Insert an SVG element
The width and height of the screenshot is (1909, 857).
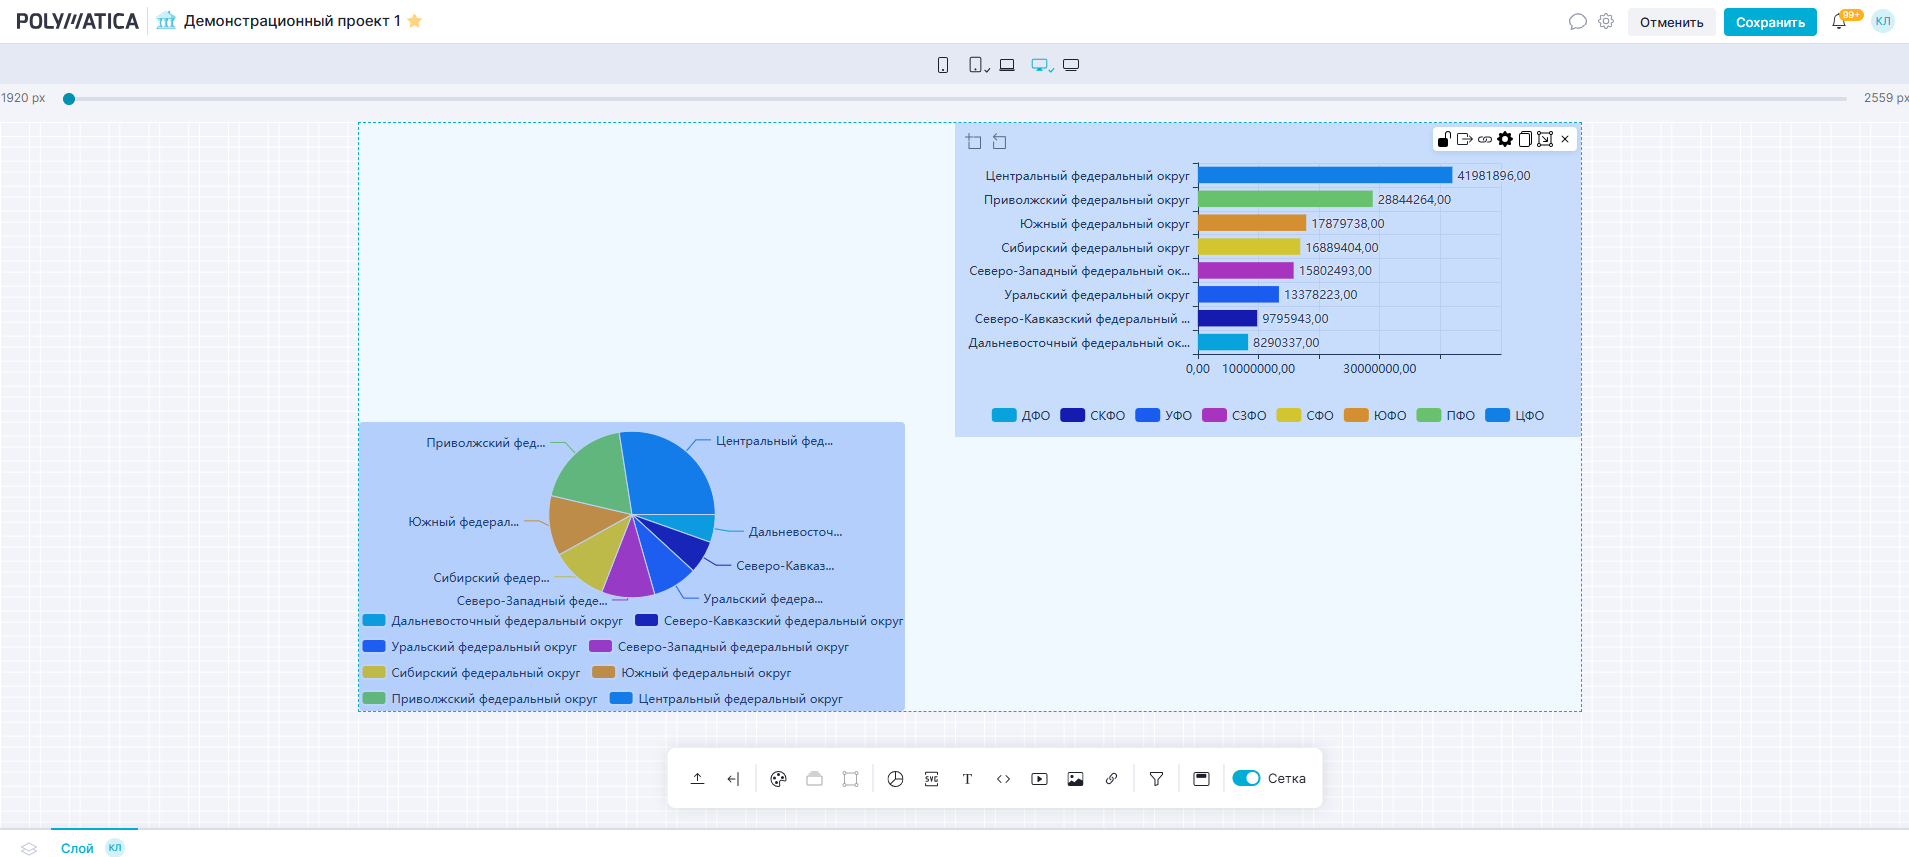click(931, 779)
